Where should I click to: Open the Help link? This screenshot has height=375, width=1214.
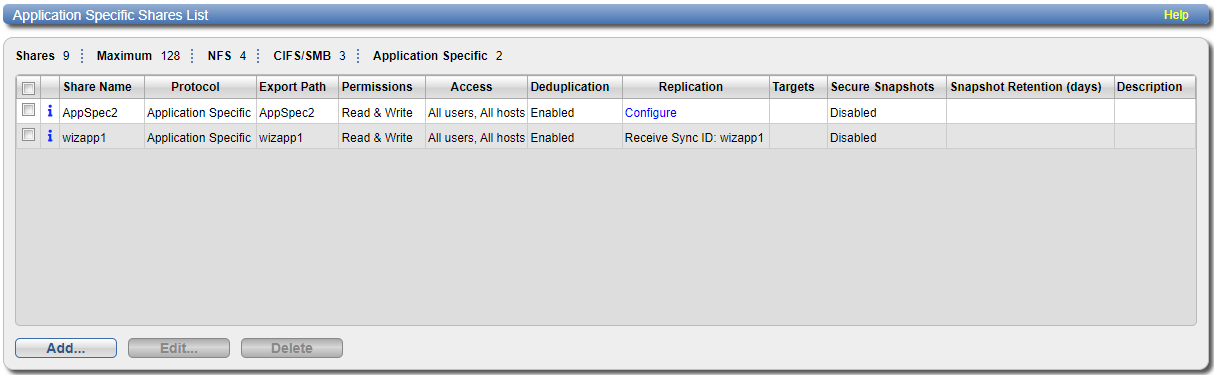[1176, 15]
